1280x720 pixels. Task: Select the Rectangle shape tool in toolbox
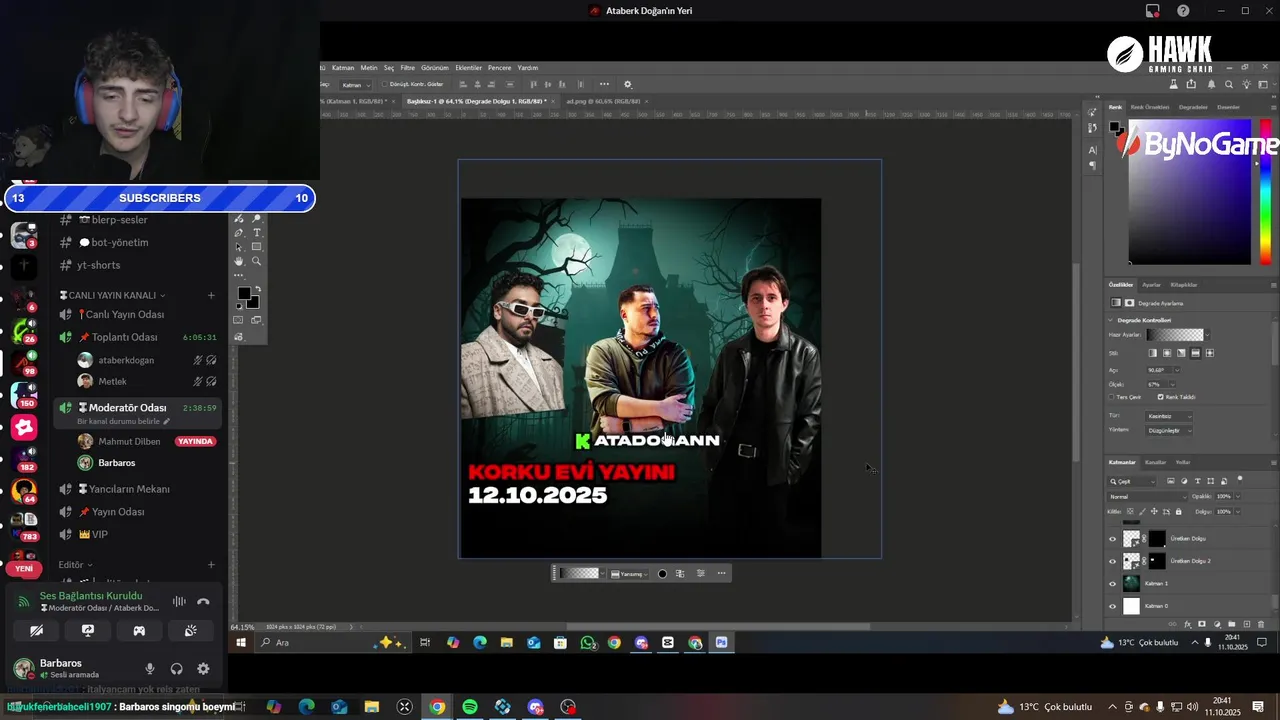point(256,247)
